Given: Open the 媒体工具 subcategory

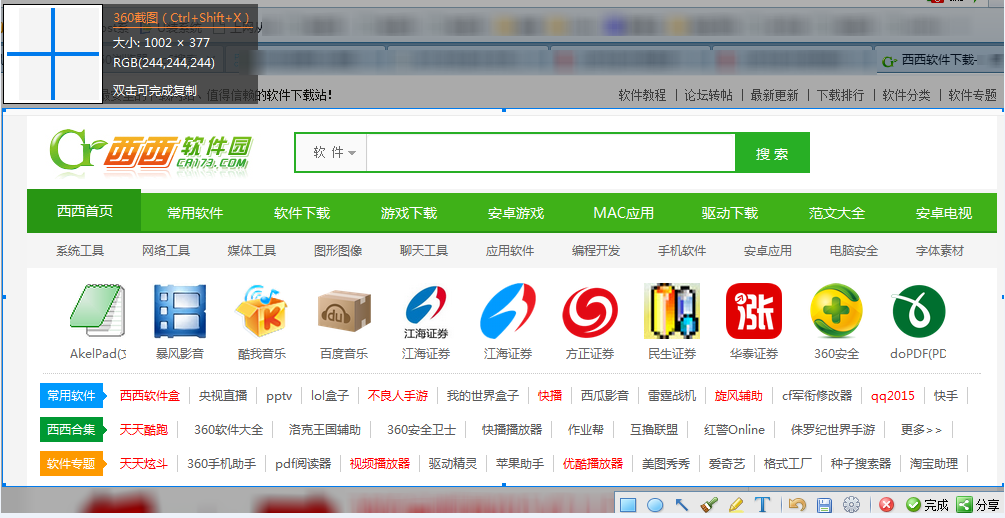Looking at the screenshot, I should point(252,251).
